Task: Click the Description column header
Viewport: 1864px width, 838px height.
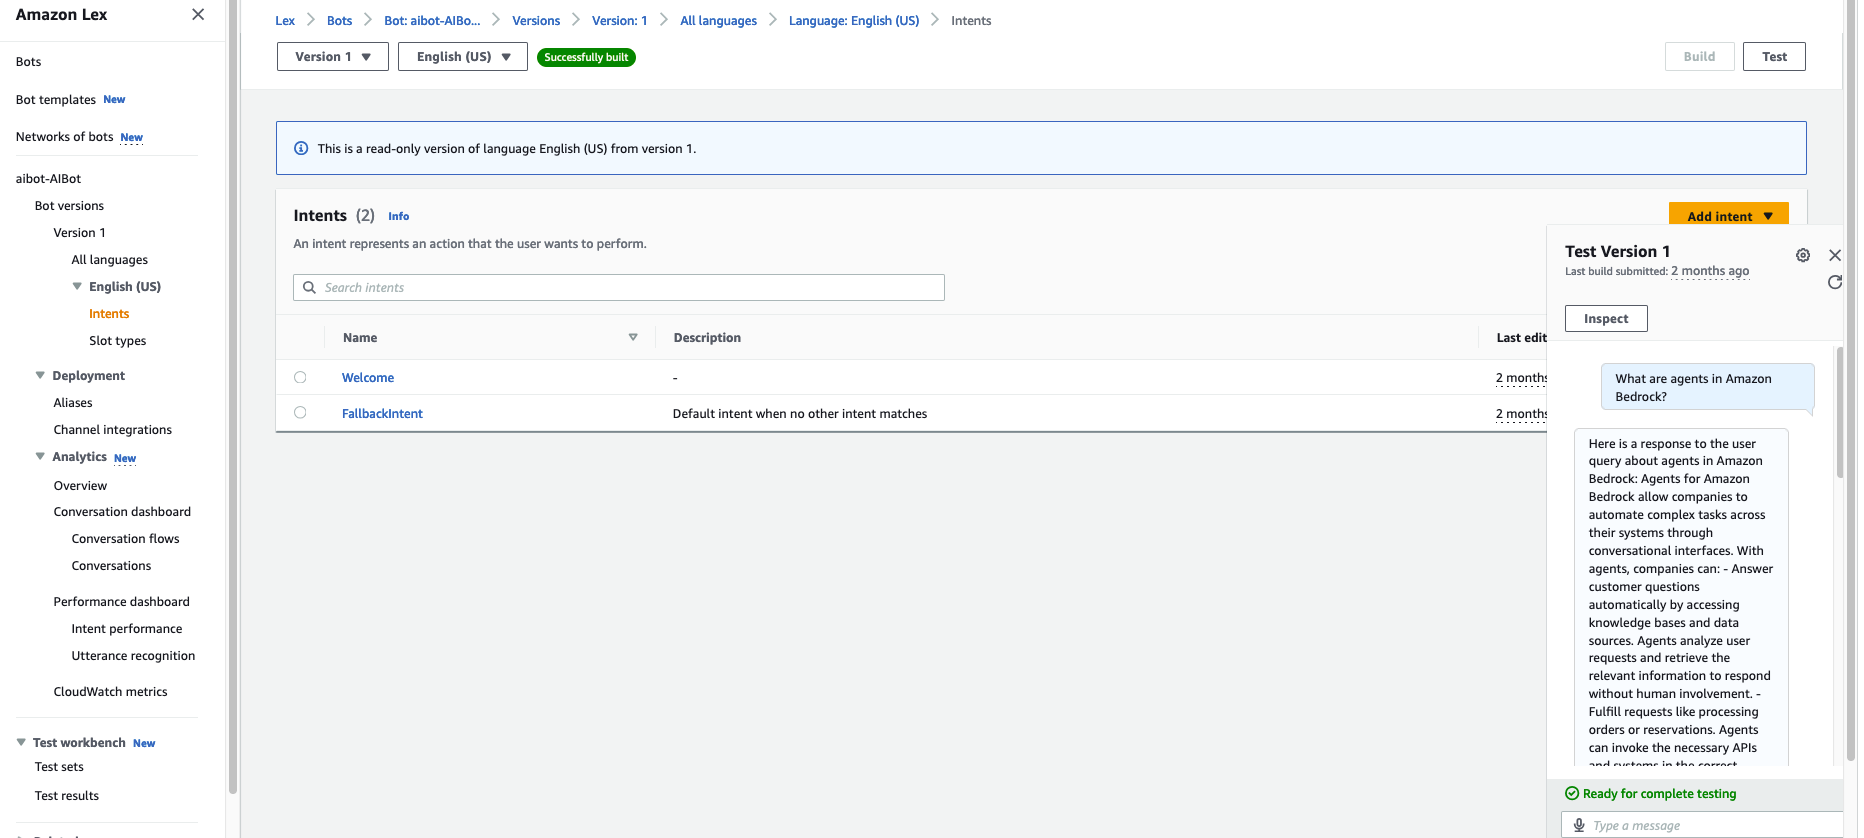Action: pos(707,338)
